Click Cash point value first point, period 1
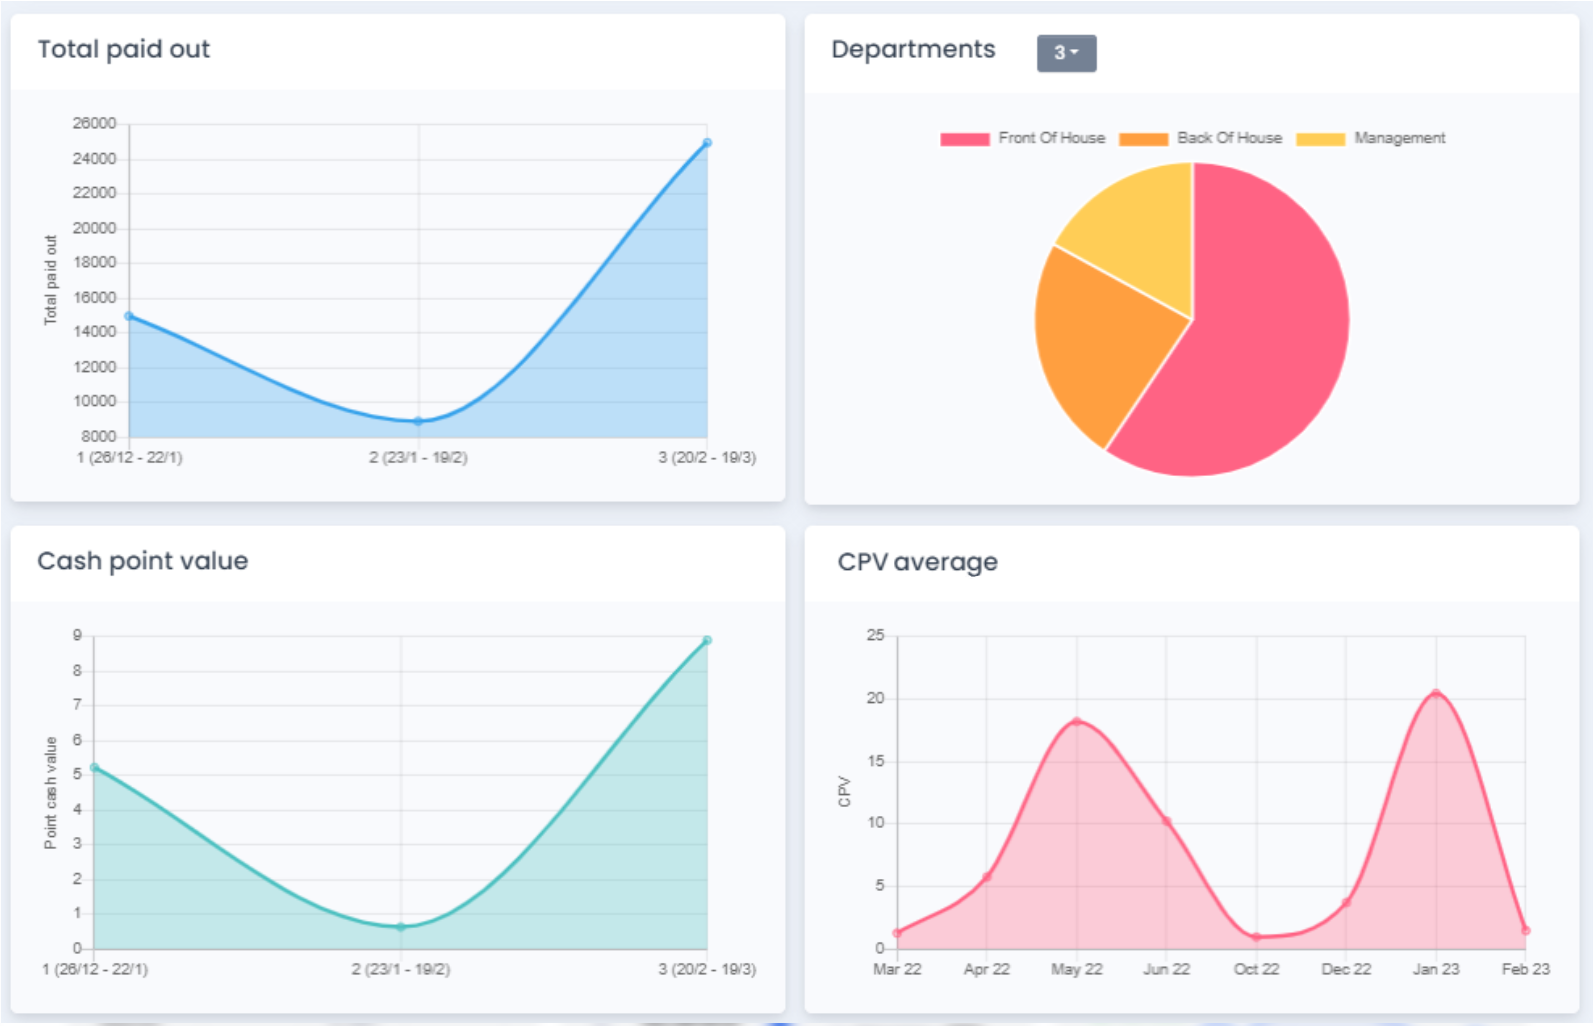Image resolution: width=1593 pixels, height=1026 pixels. pos(94,768)
